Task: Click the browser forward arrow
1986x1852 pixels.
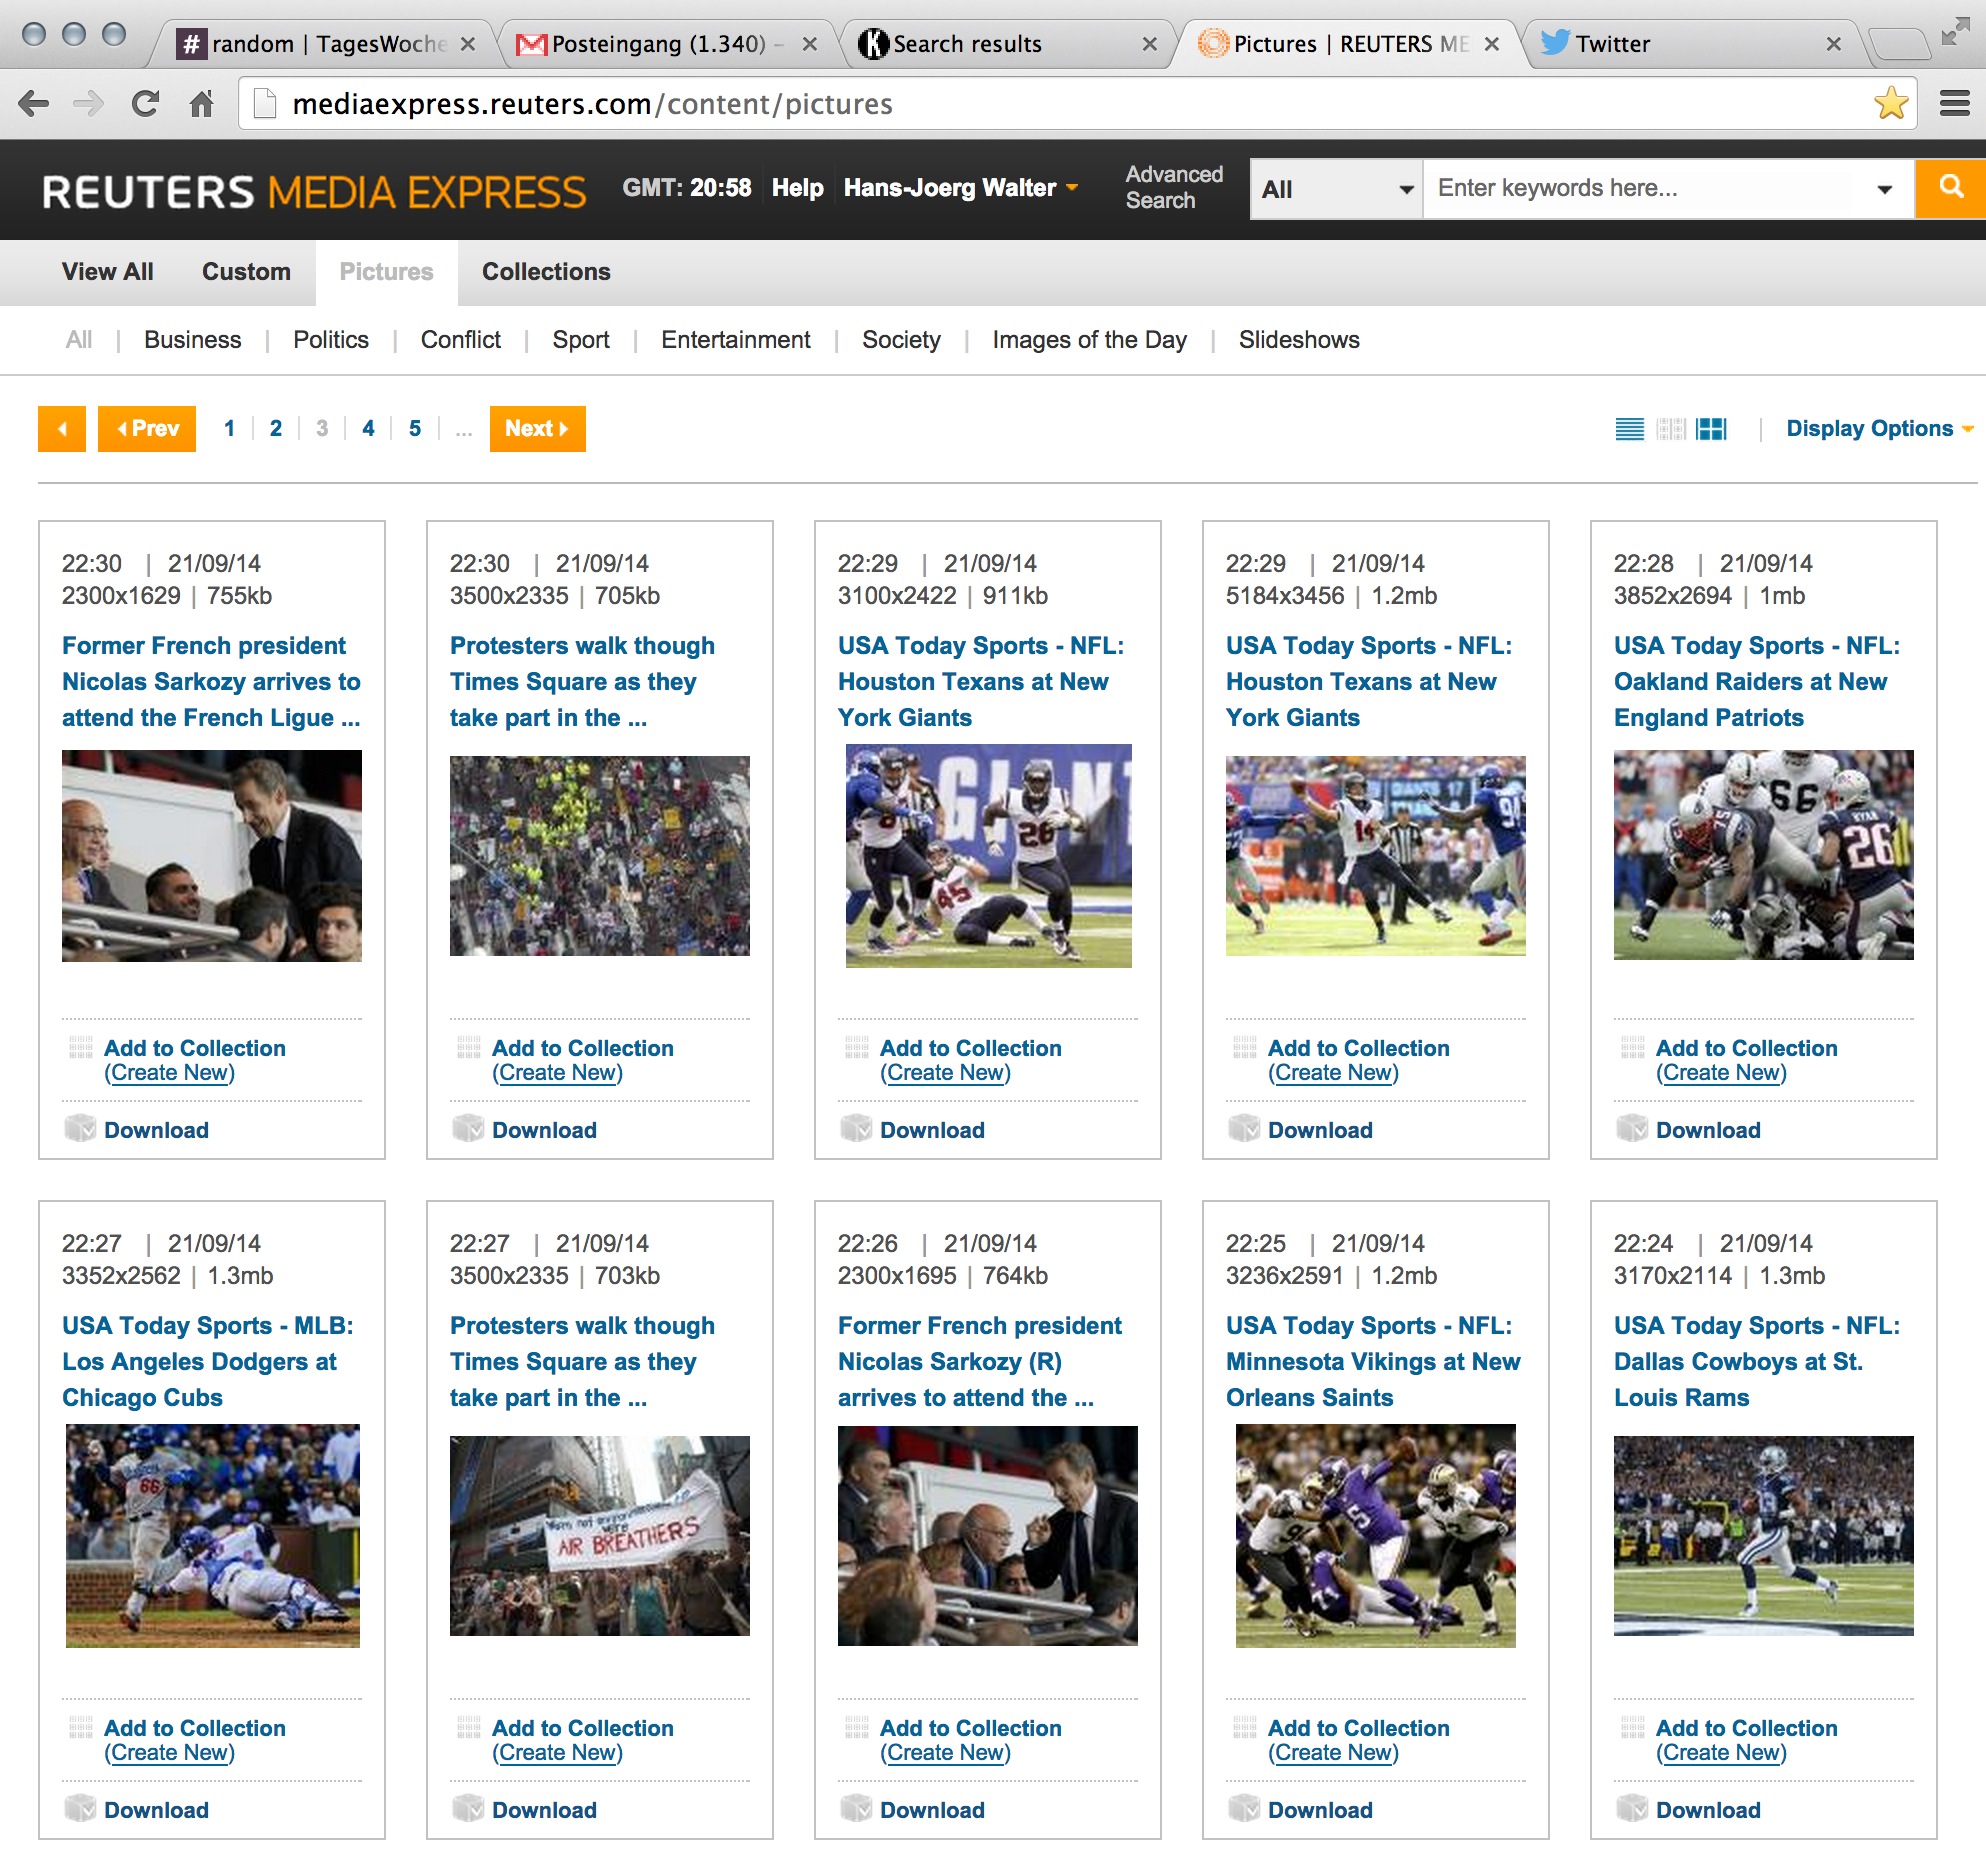Action: pos(89,104)
